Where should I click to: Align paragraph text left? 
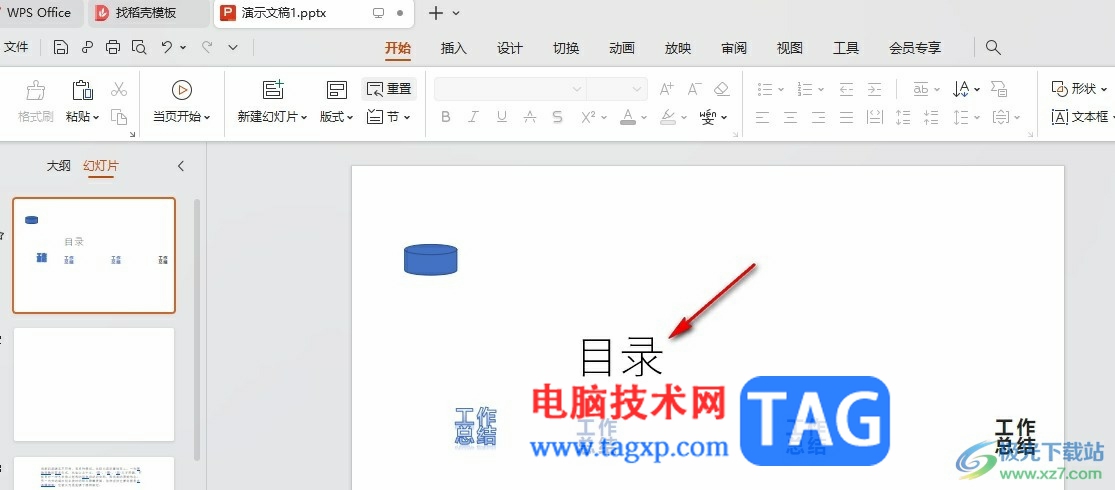tap(762, 117)
